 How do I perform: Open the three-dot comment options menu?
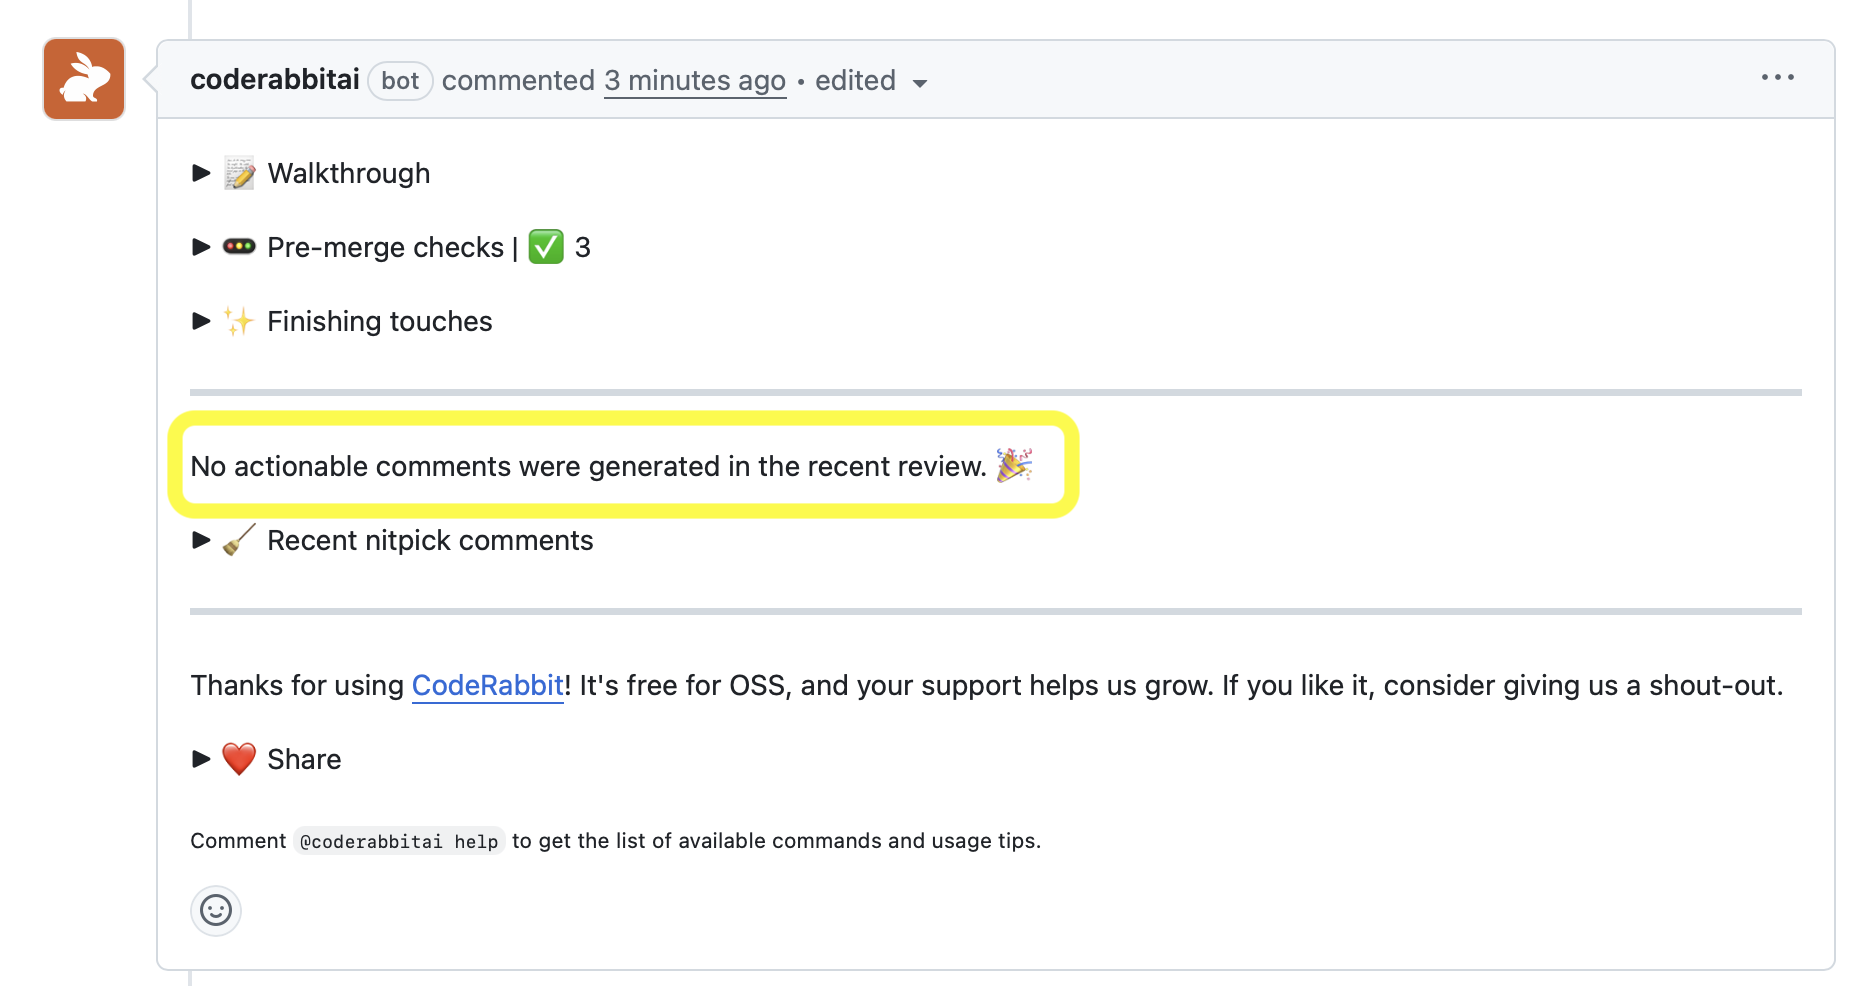click(1777, 77)
